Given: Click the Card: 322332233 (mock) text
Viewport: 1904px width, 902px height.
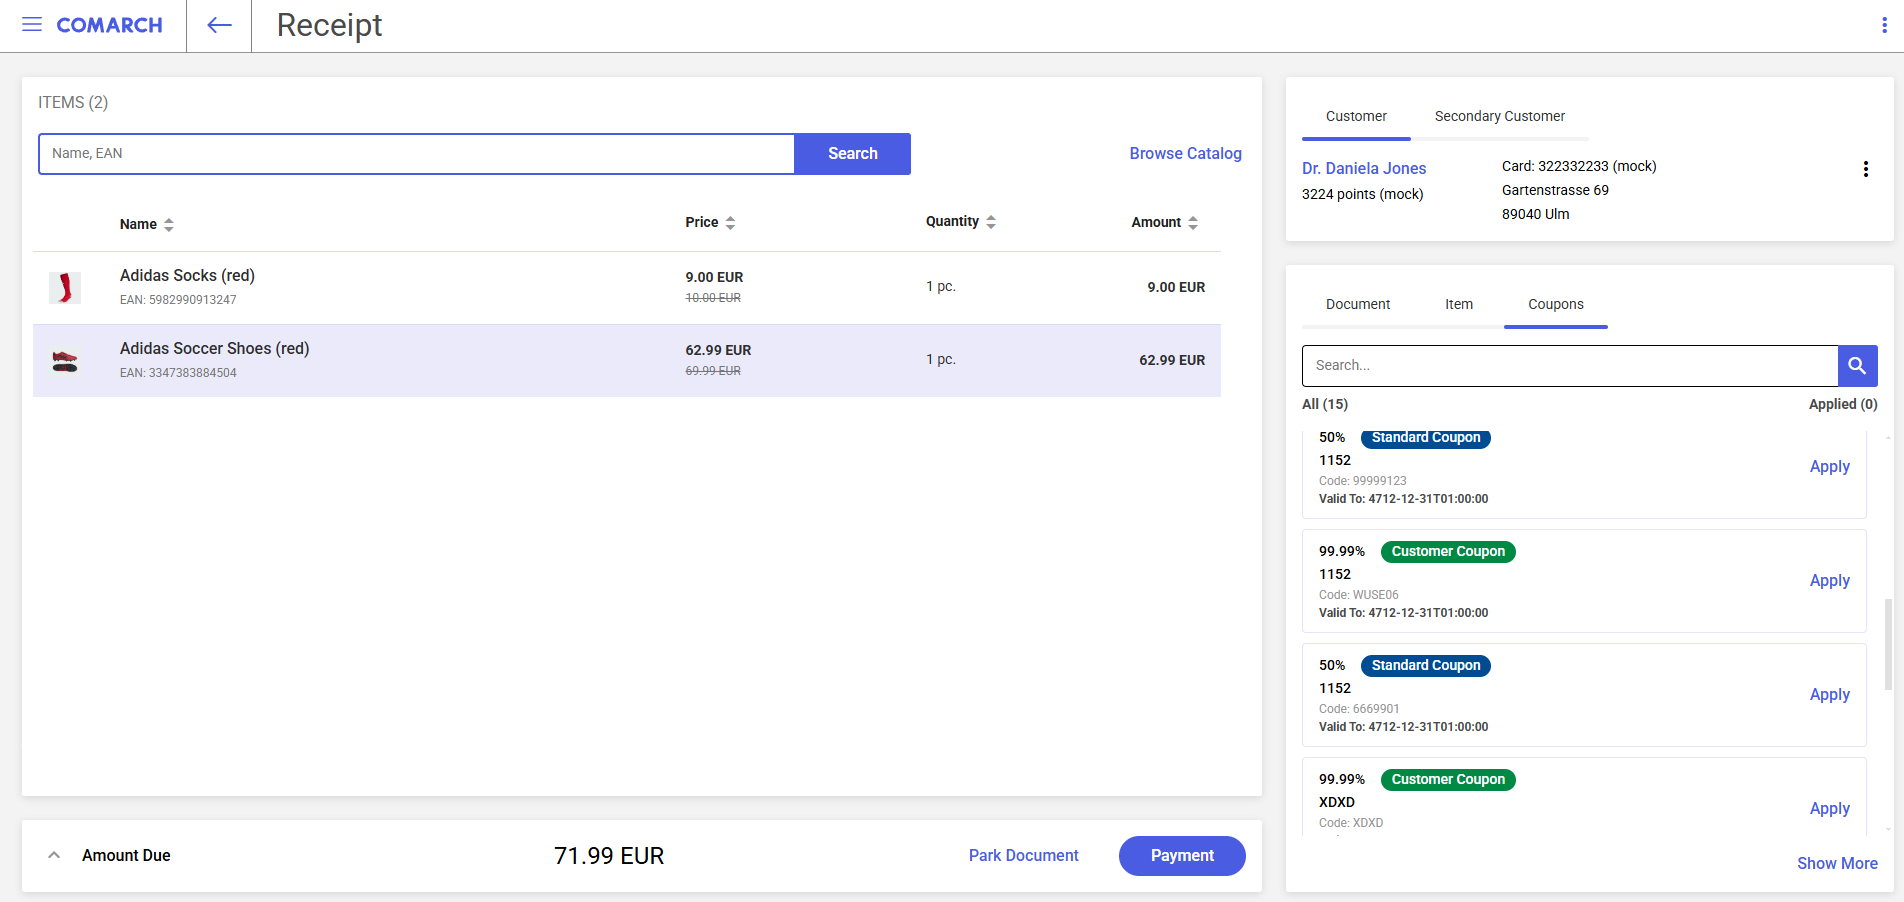Looking at the screenshot, I should (x=1579, y=166).
